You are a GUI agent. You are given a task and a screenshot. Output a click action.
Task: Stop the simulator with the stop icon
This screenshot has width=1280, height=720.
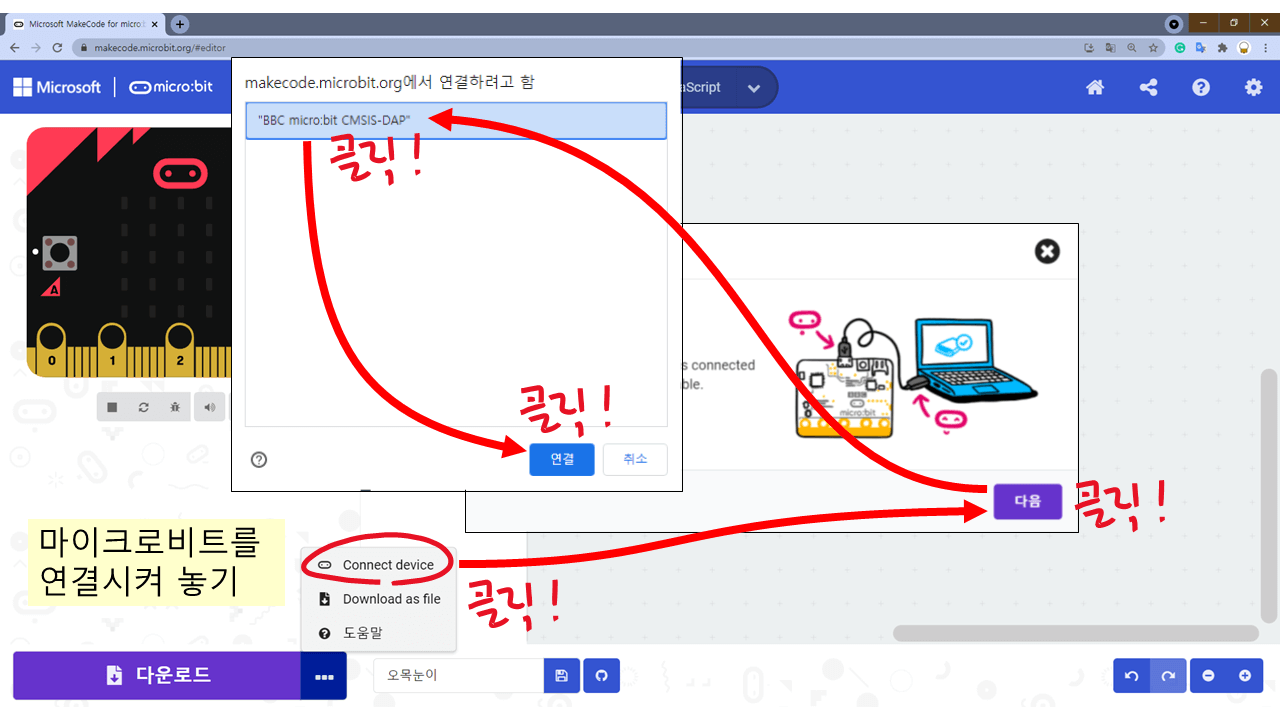coord(113,407)
